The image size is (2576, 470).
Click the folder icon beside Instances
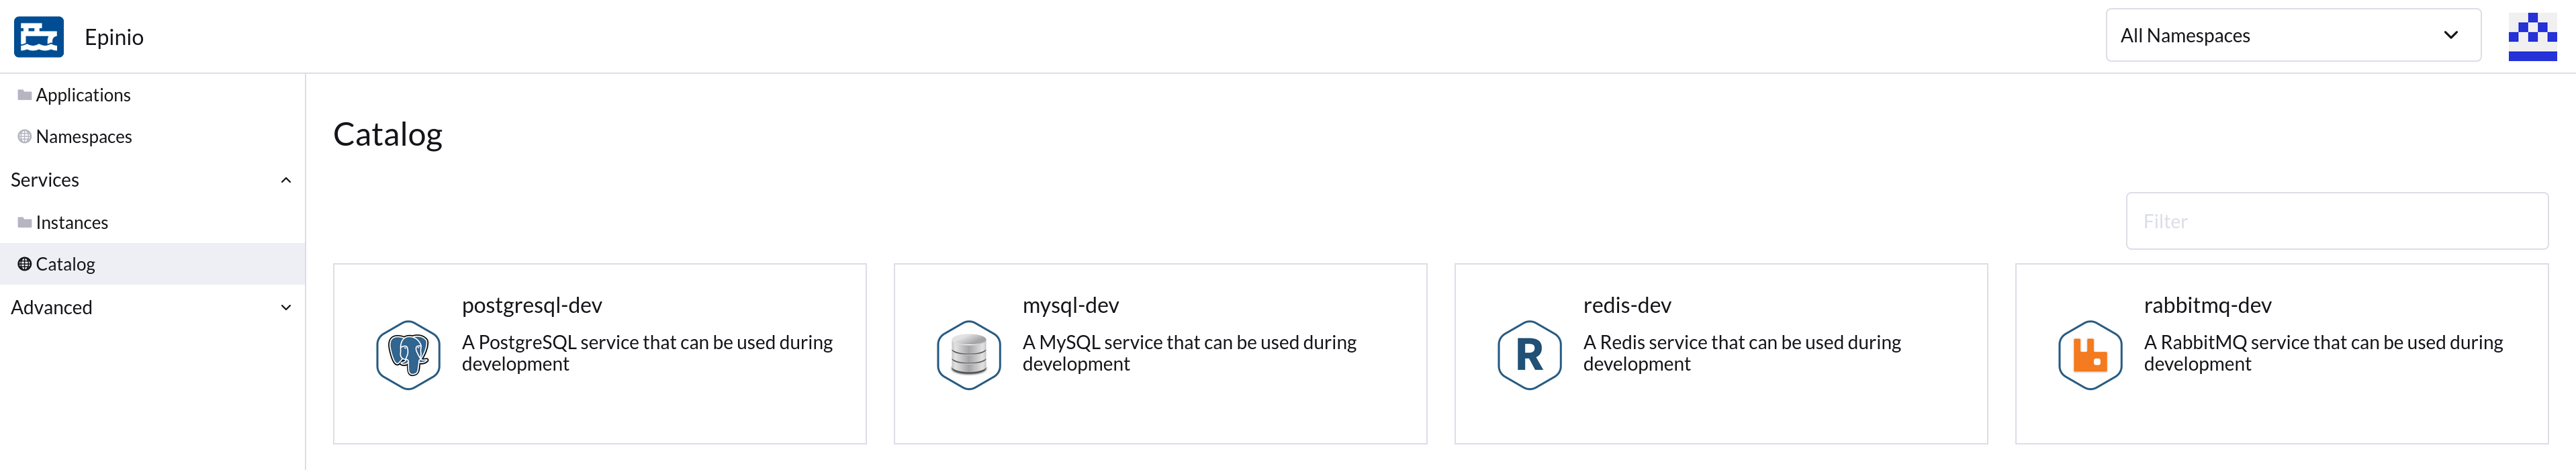24,223
